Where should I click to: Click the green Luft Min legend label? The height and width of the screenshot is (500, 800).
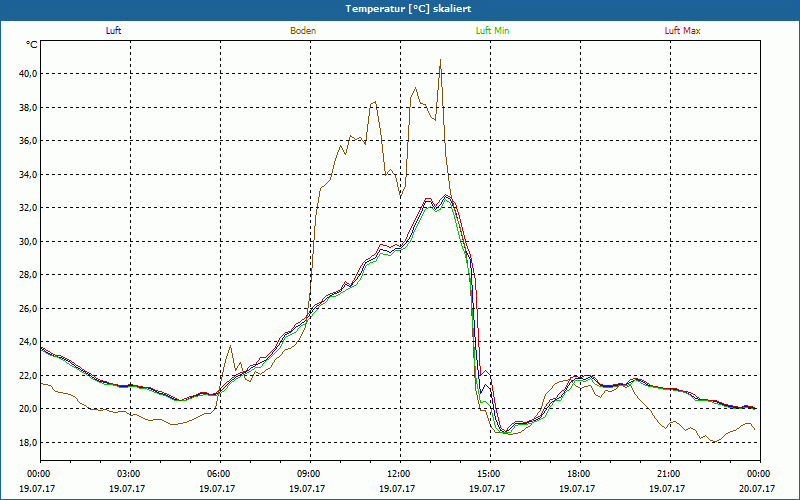[492, 31]
